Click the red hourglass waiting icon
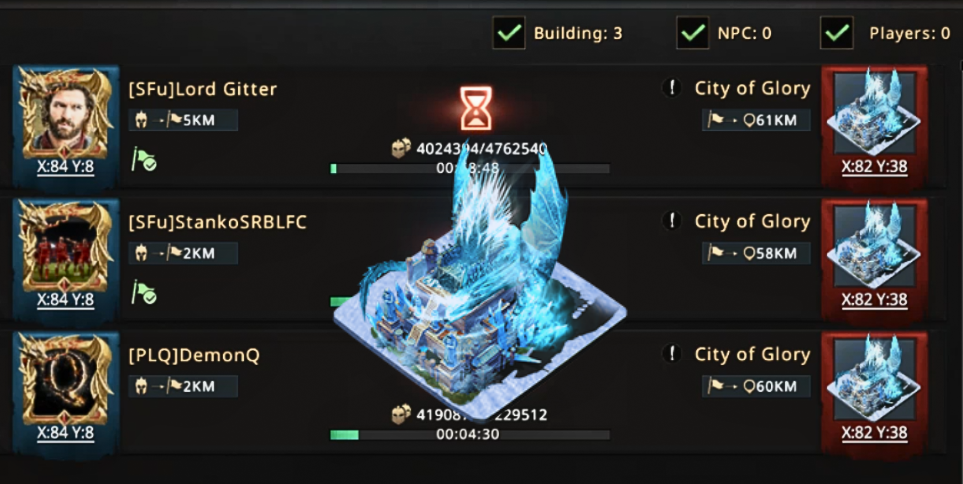Screen dimensions: 963x484 coord(476,108)
